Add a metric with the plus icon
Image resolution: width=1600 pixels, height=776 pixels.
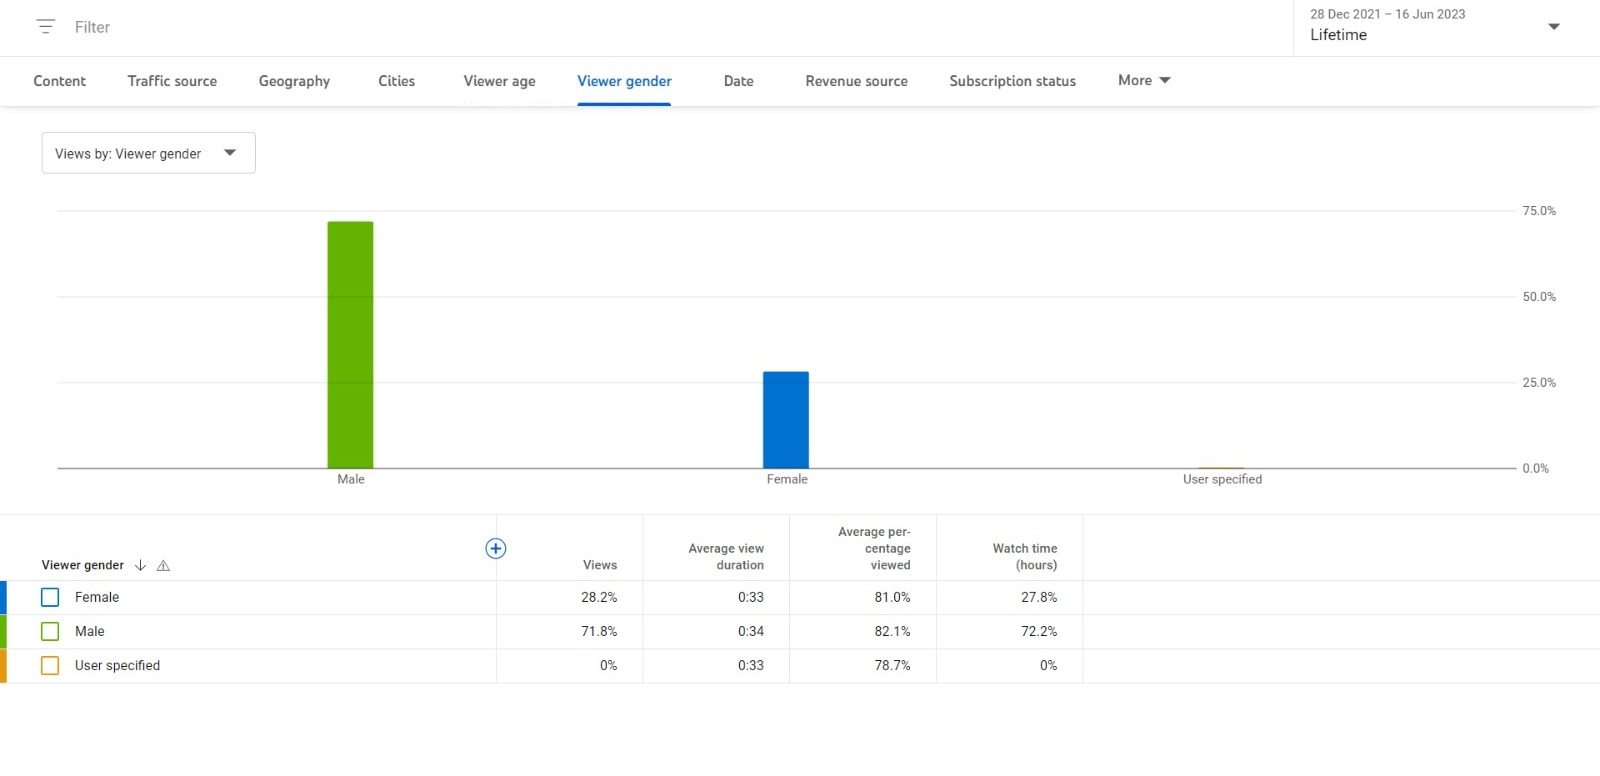point(496,548)
